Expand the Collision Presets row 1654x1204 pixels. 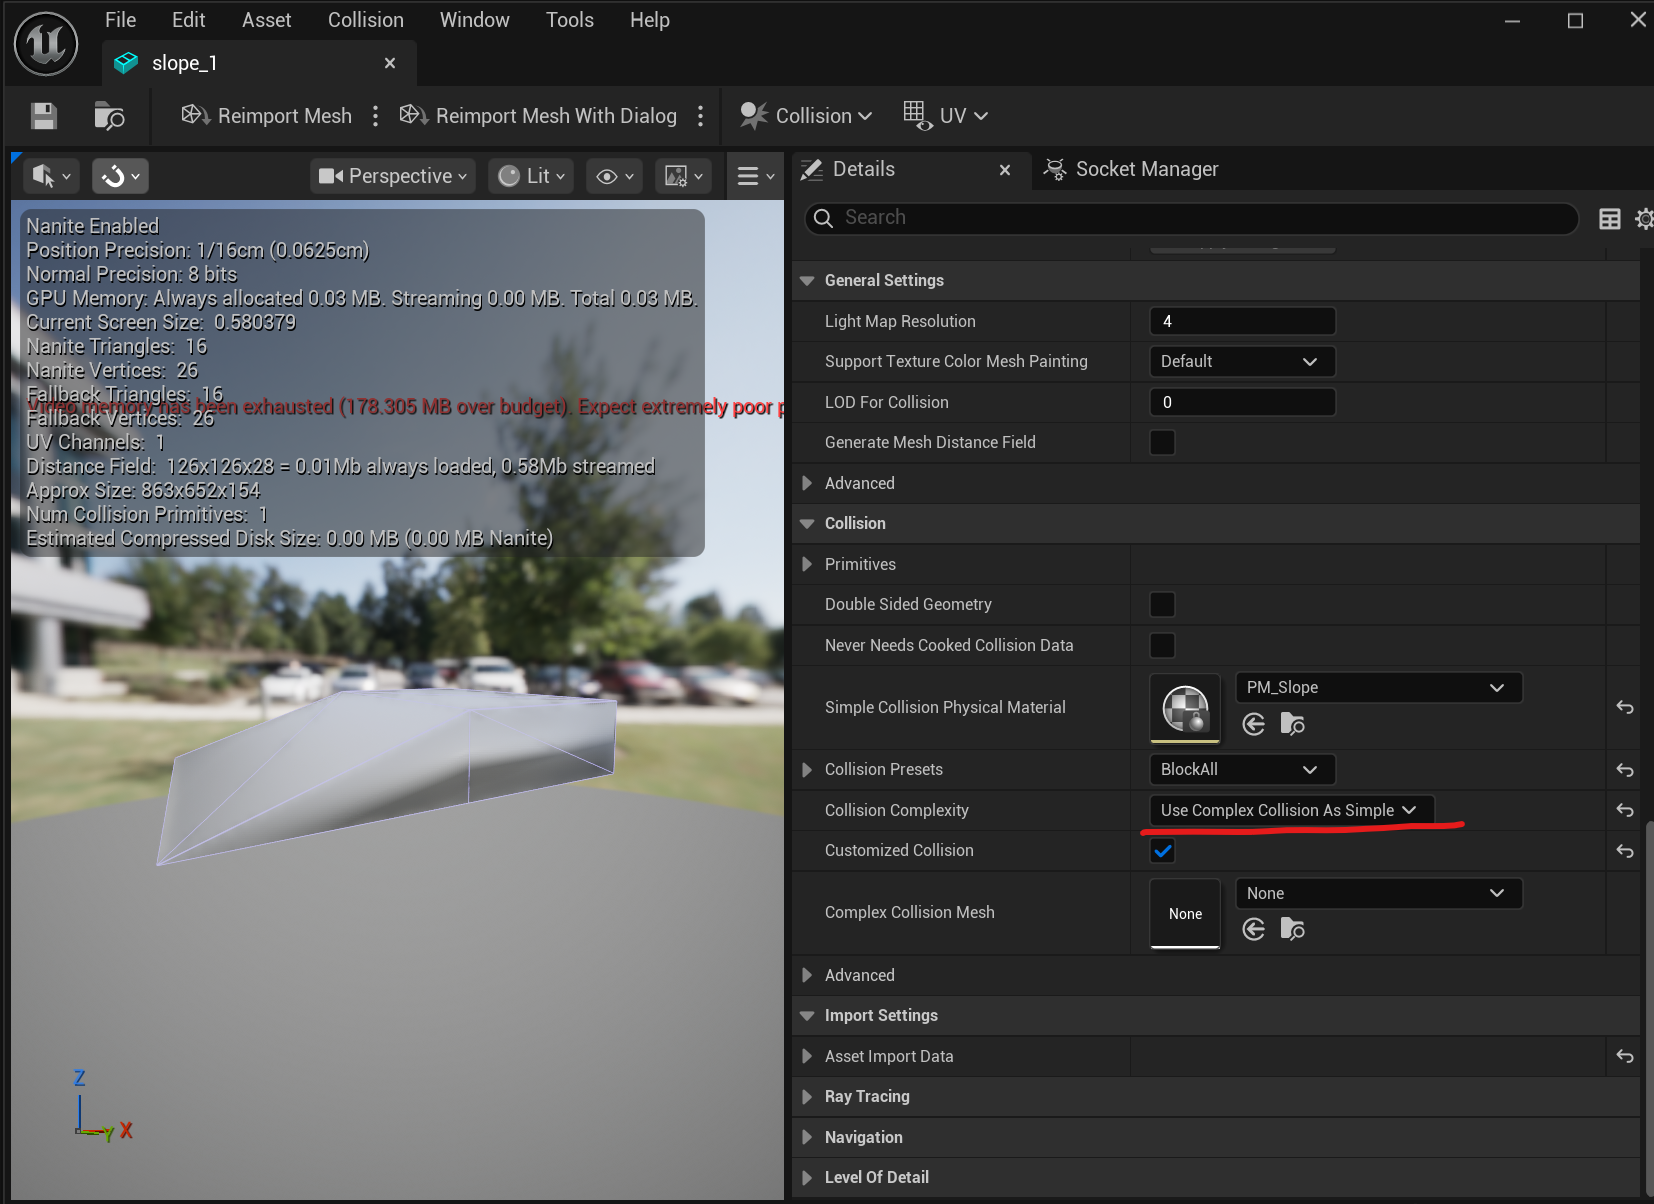tap(807, 770)
